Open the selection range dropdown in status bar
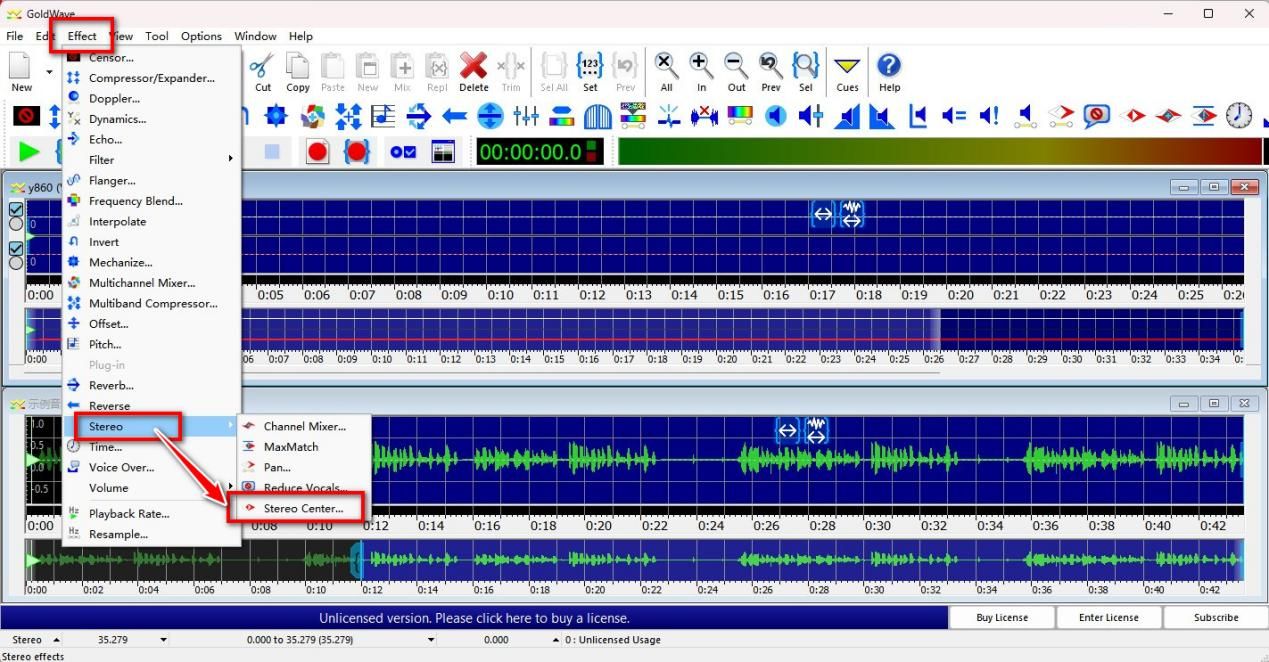The image size is (1269, 662). pos(432,640)
